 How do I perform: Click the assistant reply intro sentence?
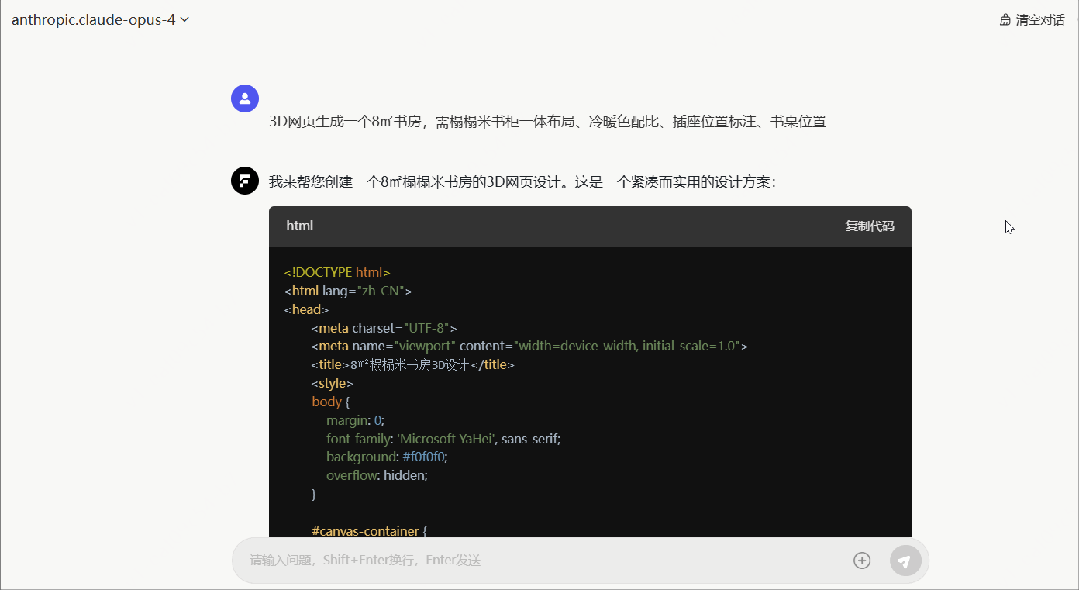pyautogui.click(x=522, y=182)
